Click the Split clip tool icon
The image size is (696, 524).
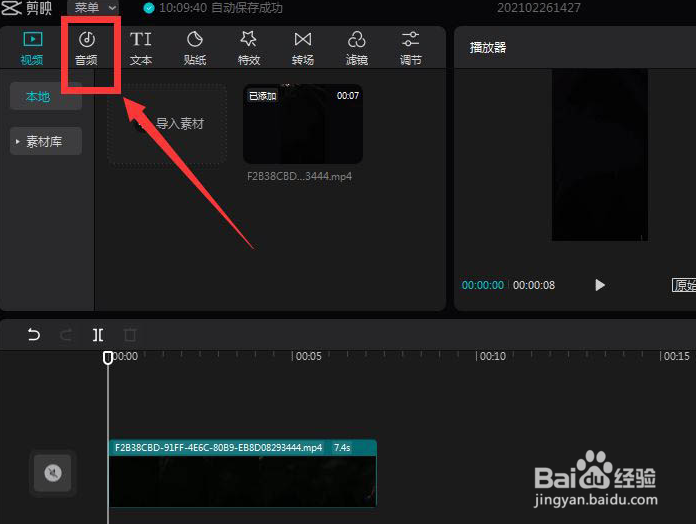[x=98, y=335]
